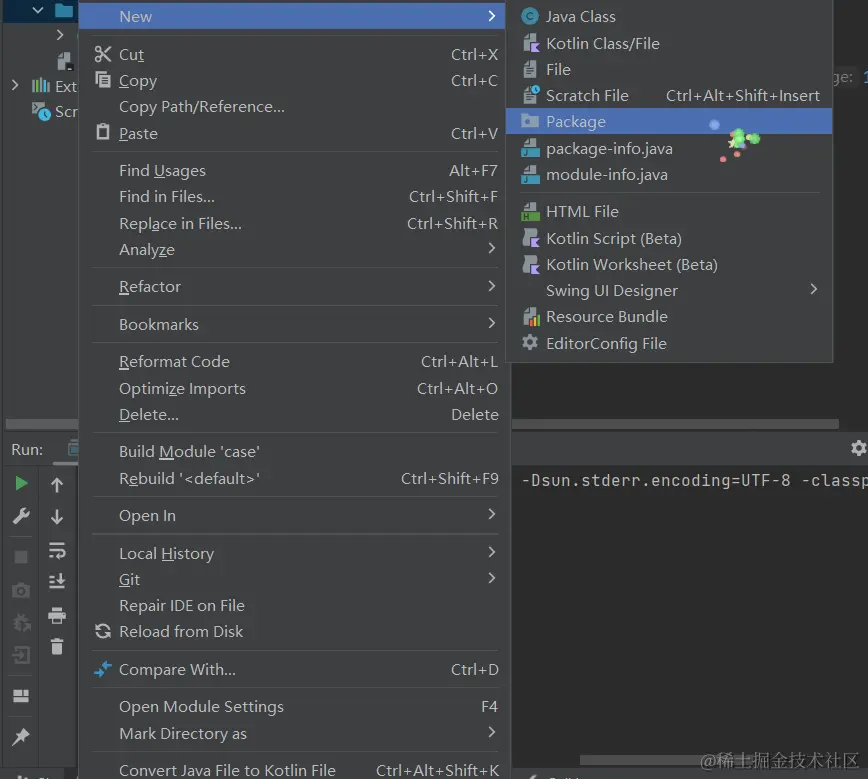Click the layout icon in Run panel
The height and width of the screenshot is (779, 868).
coord(21,696)
